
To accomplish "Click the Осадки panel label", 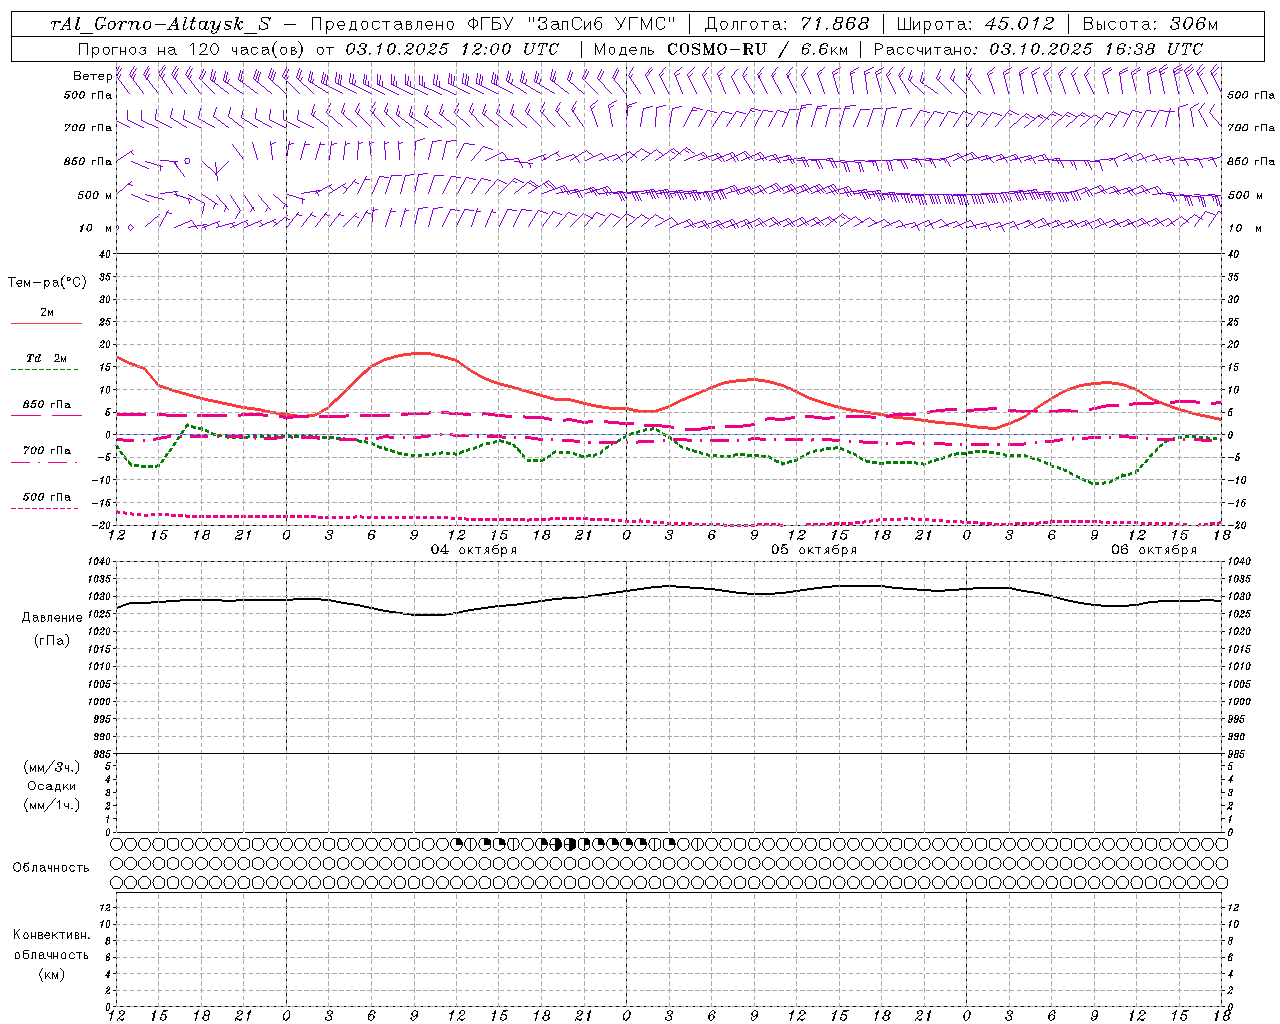I will click(x=52, y=786).
